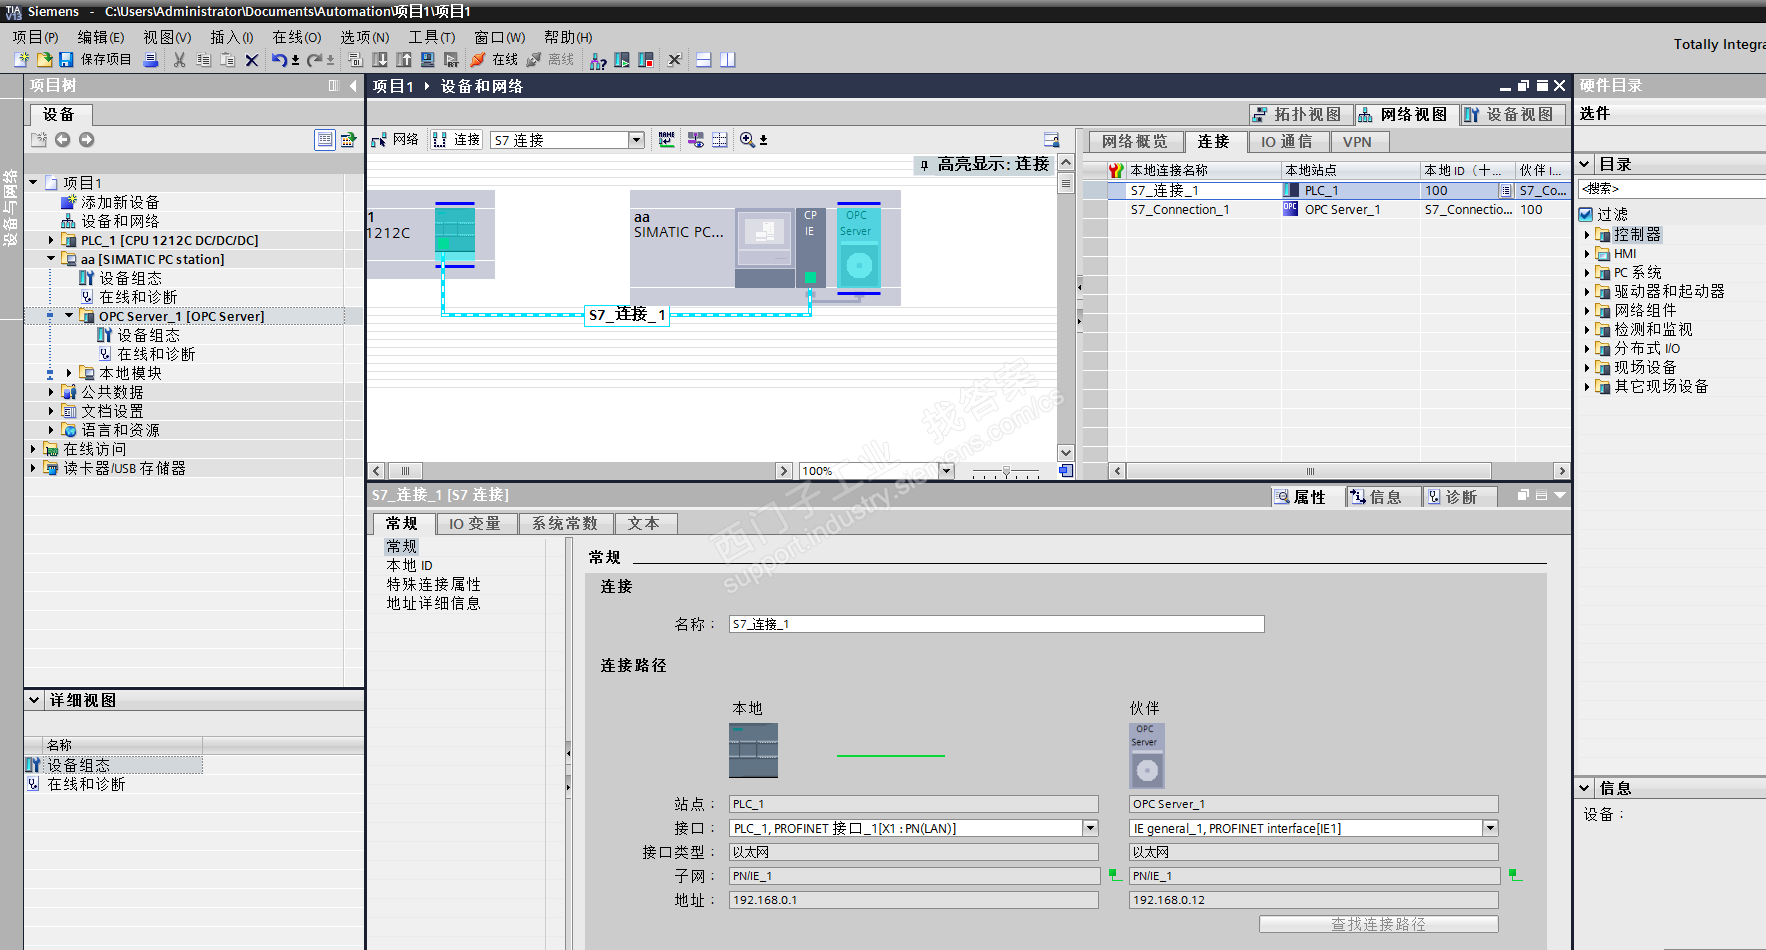
Task: Click the show addresses NAME icon
Action: click(667, 140)
